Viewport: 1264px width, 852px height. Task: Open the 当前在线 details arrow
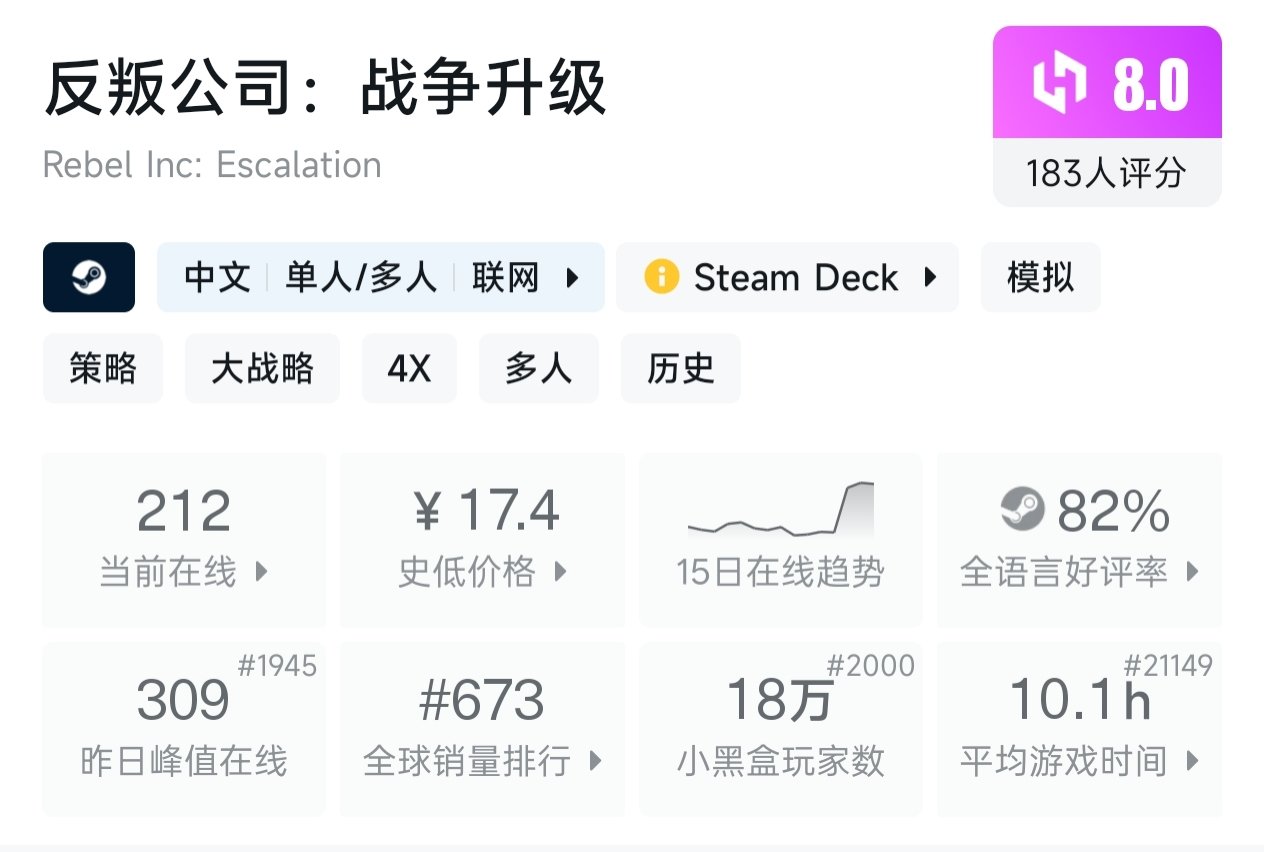pos(262,572)
